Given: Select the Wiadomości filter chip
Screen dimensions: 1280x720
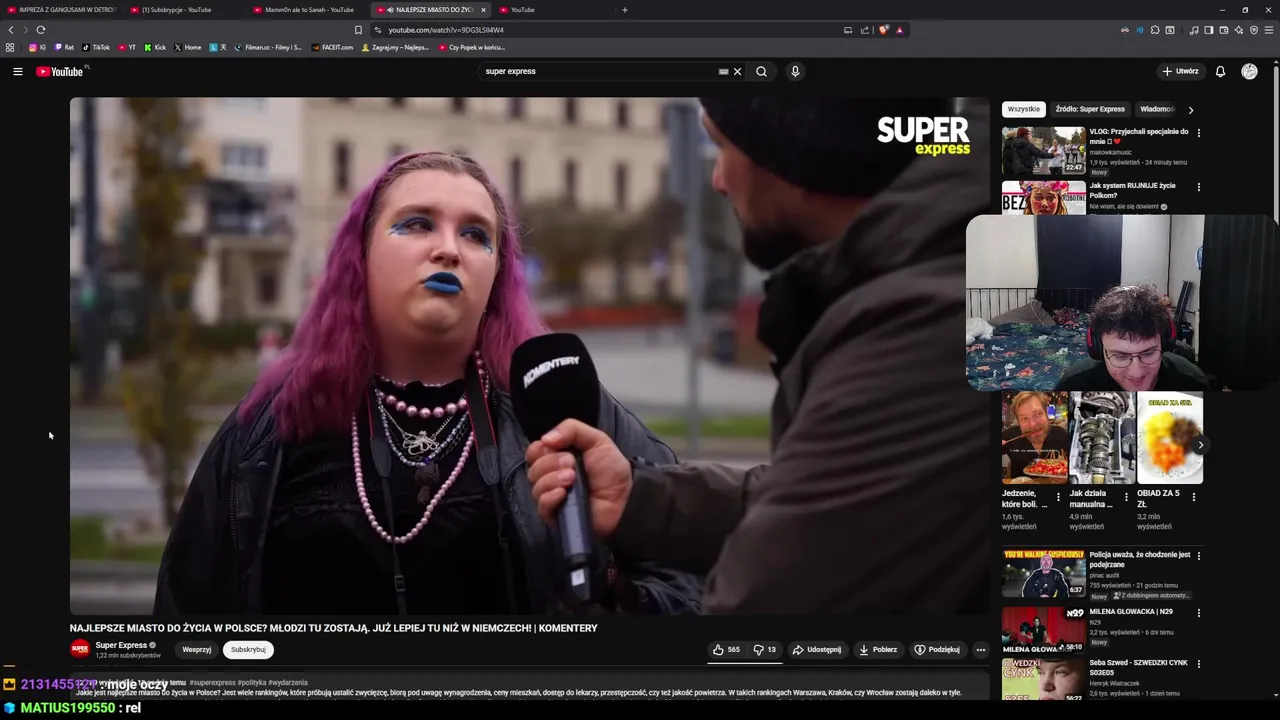Looking at the screenshot, I should point(1157,109).
